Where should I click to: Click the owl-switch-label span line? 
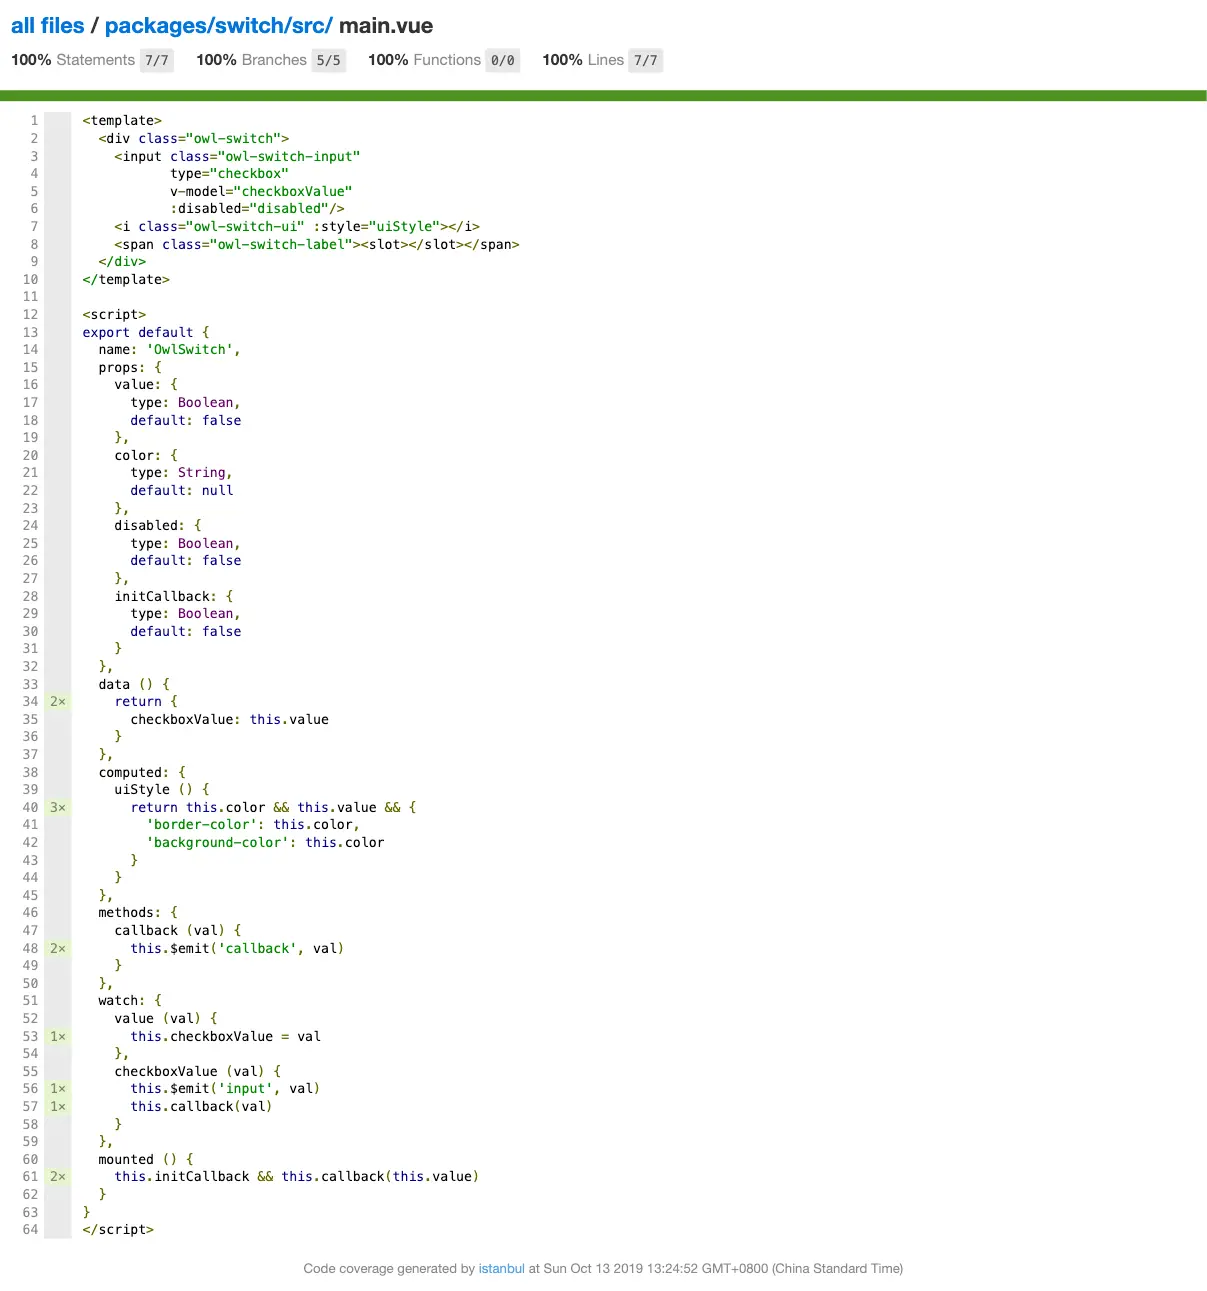pos(317,244)
